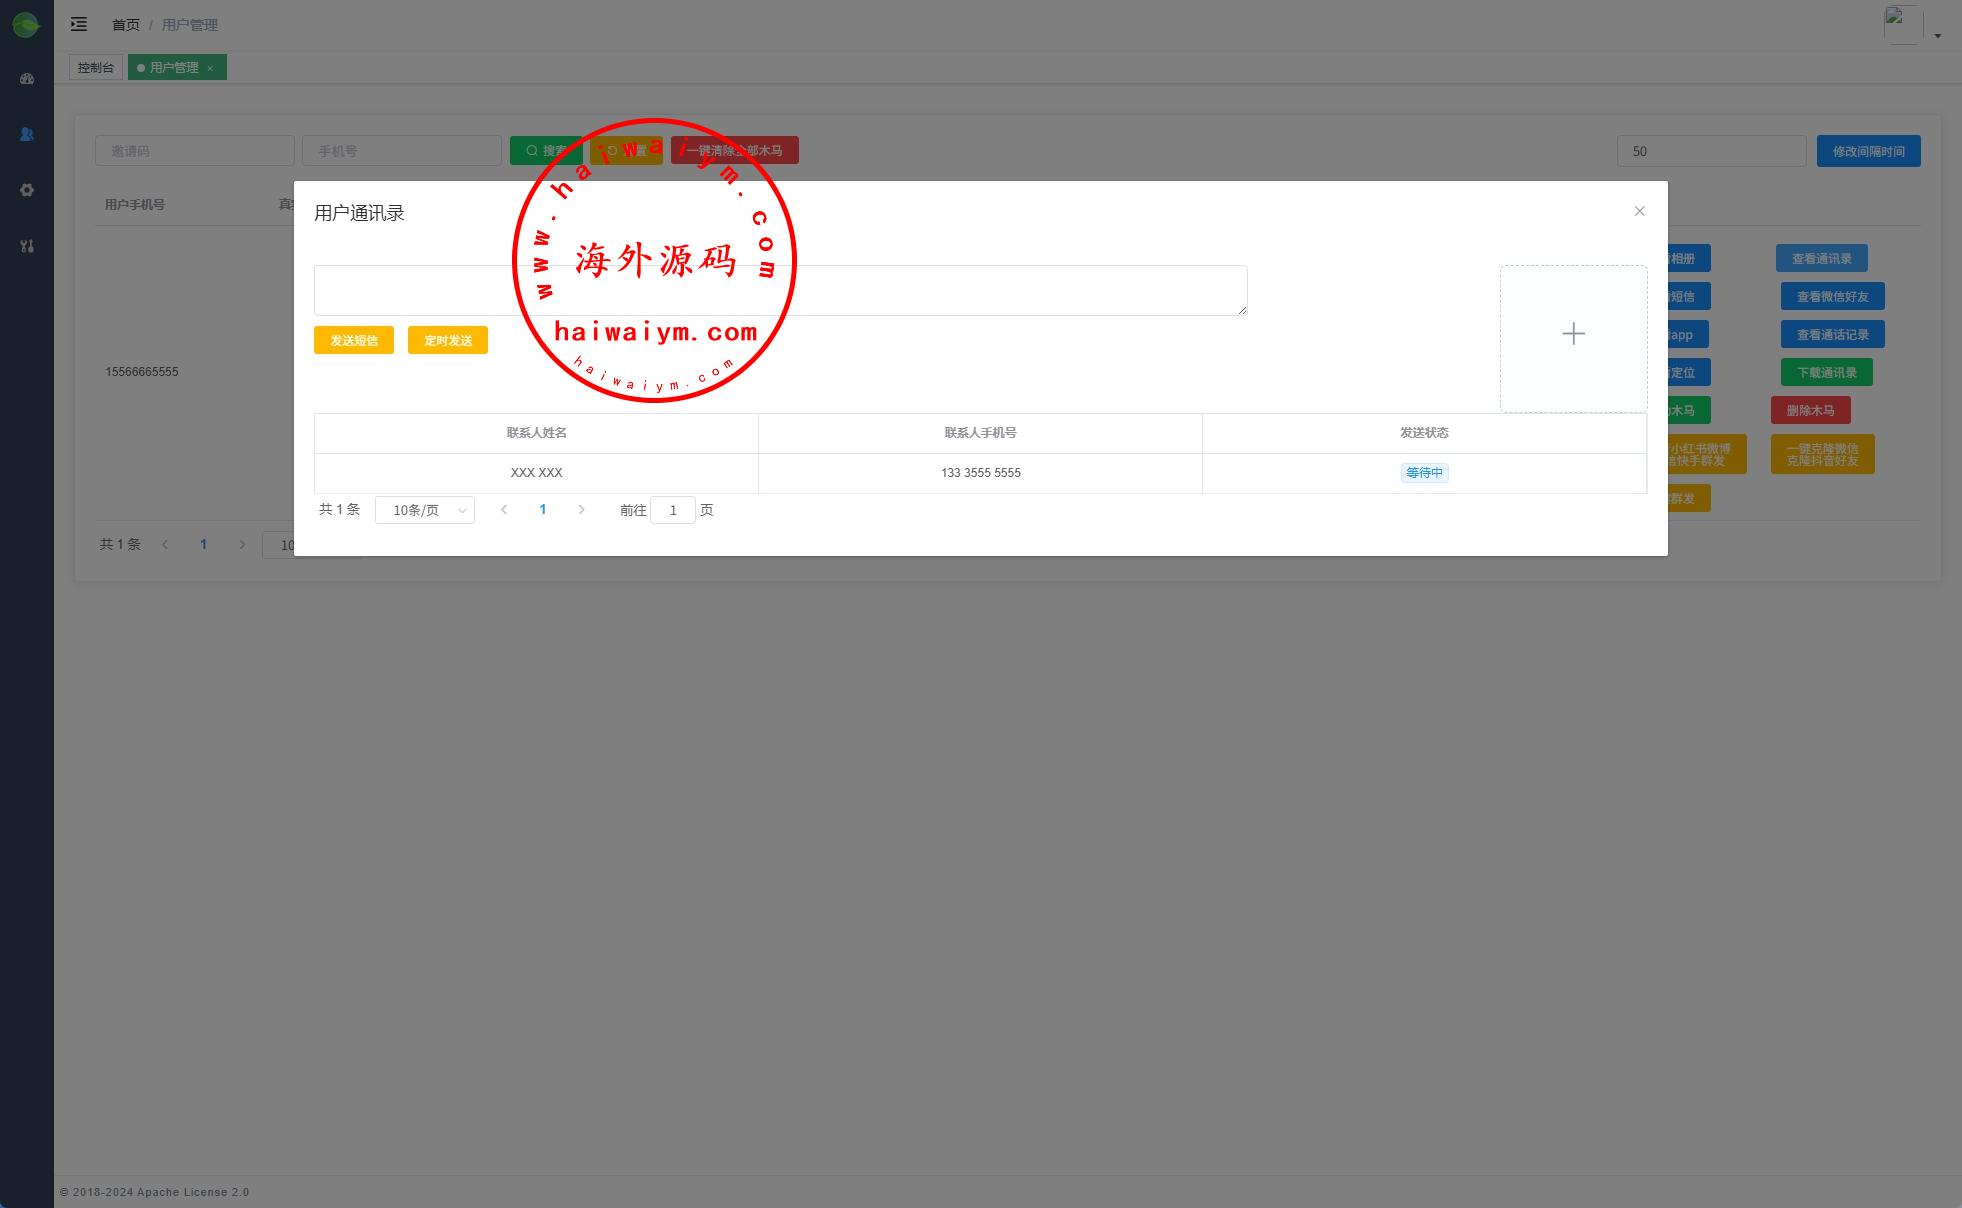
Task: Go to next page arrow in dialog
Action: tap(581, 510)
